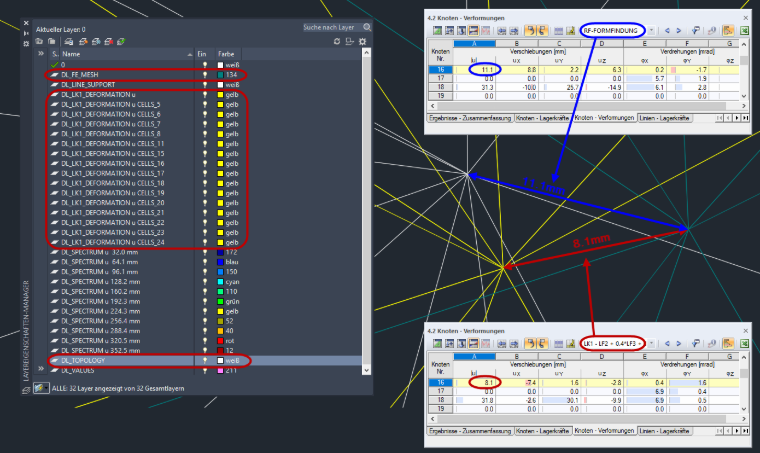Turn off DL_LK1_DEFORMATION u CELLS_24 light bulb
This screenshot has height=453, width=760.
pyautogui.click(x=205, y=242)
